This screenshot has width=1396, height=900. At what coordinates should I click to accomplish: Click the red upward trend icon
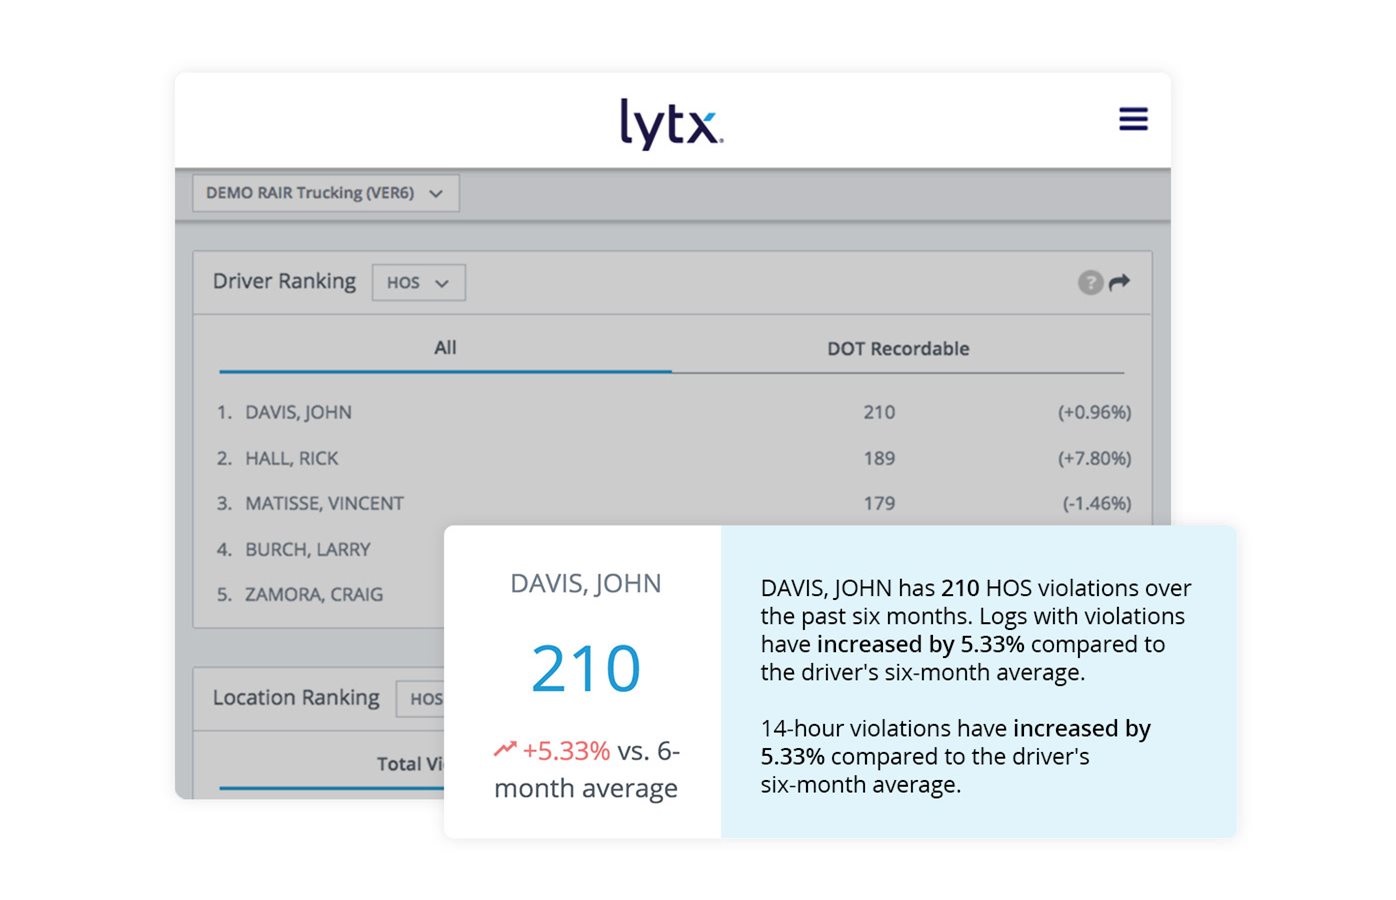(x=504, y=749)
